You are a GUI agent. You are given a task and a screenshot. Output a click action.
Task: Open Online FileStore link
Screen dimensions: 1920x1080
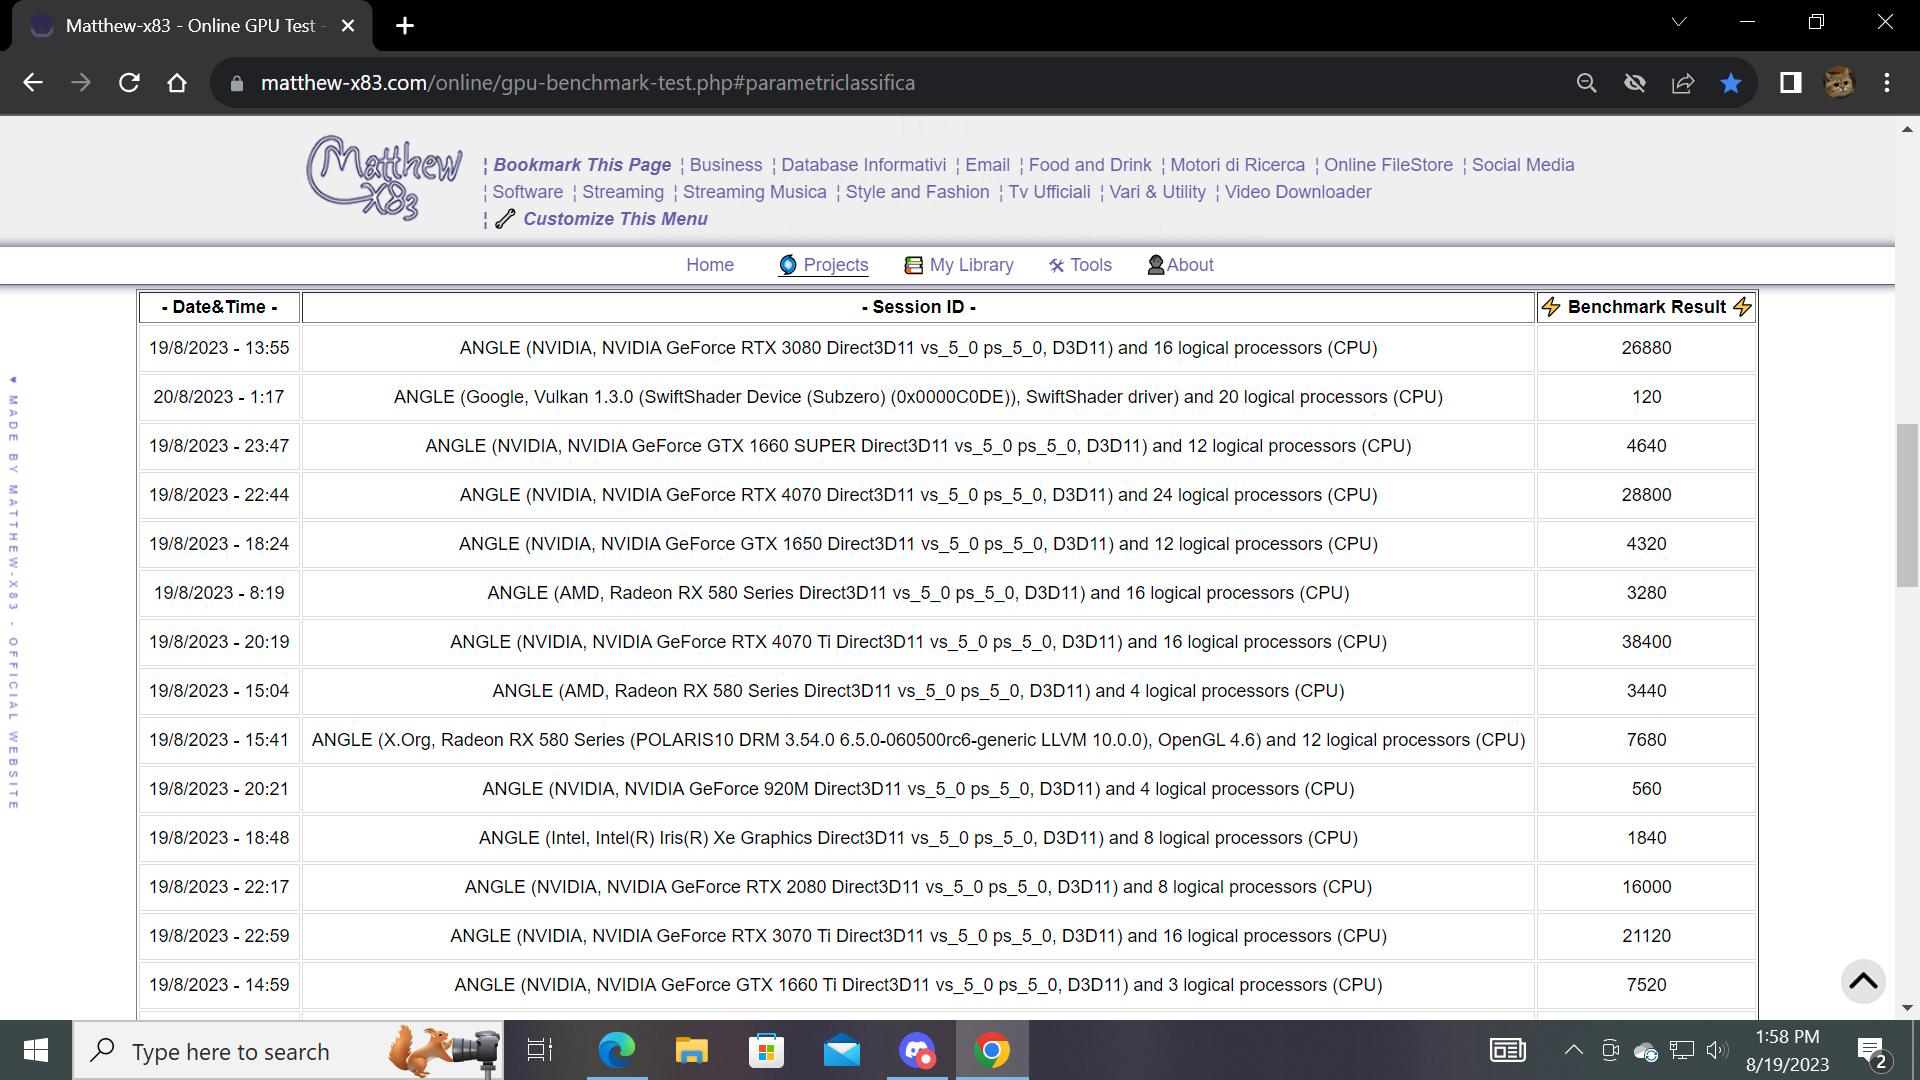[1388, 165]
